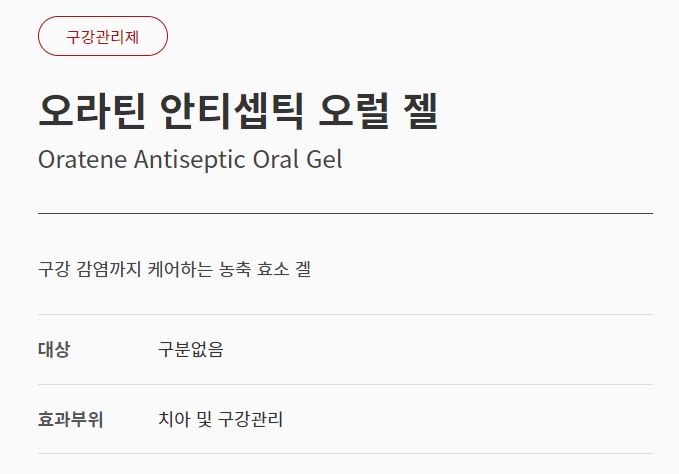
Task: Click the dark divider below the subtitle
Action: tap(345, 213)
